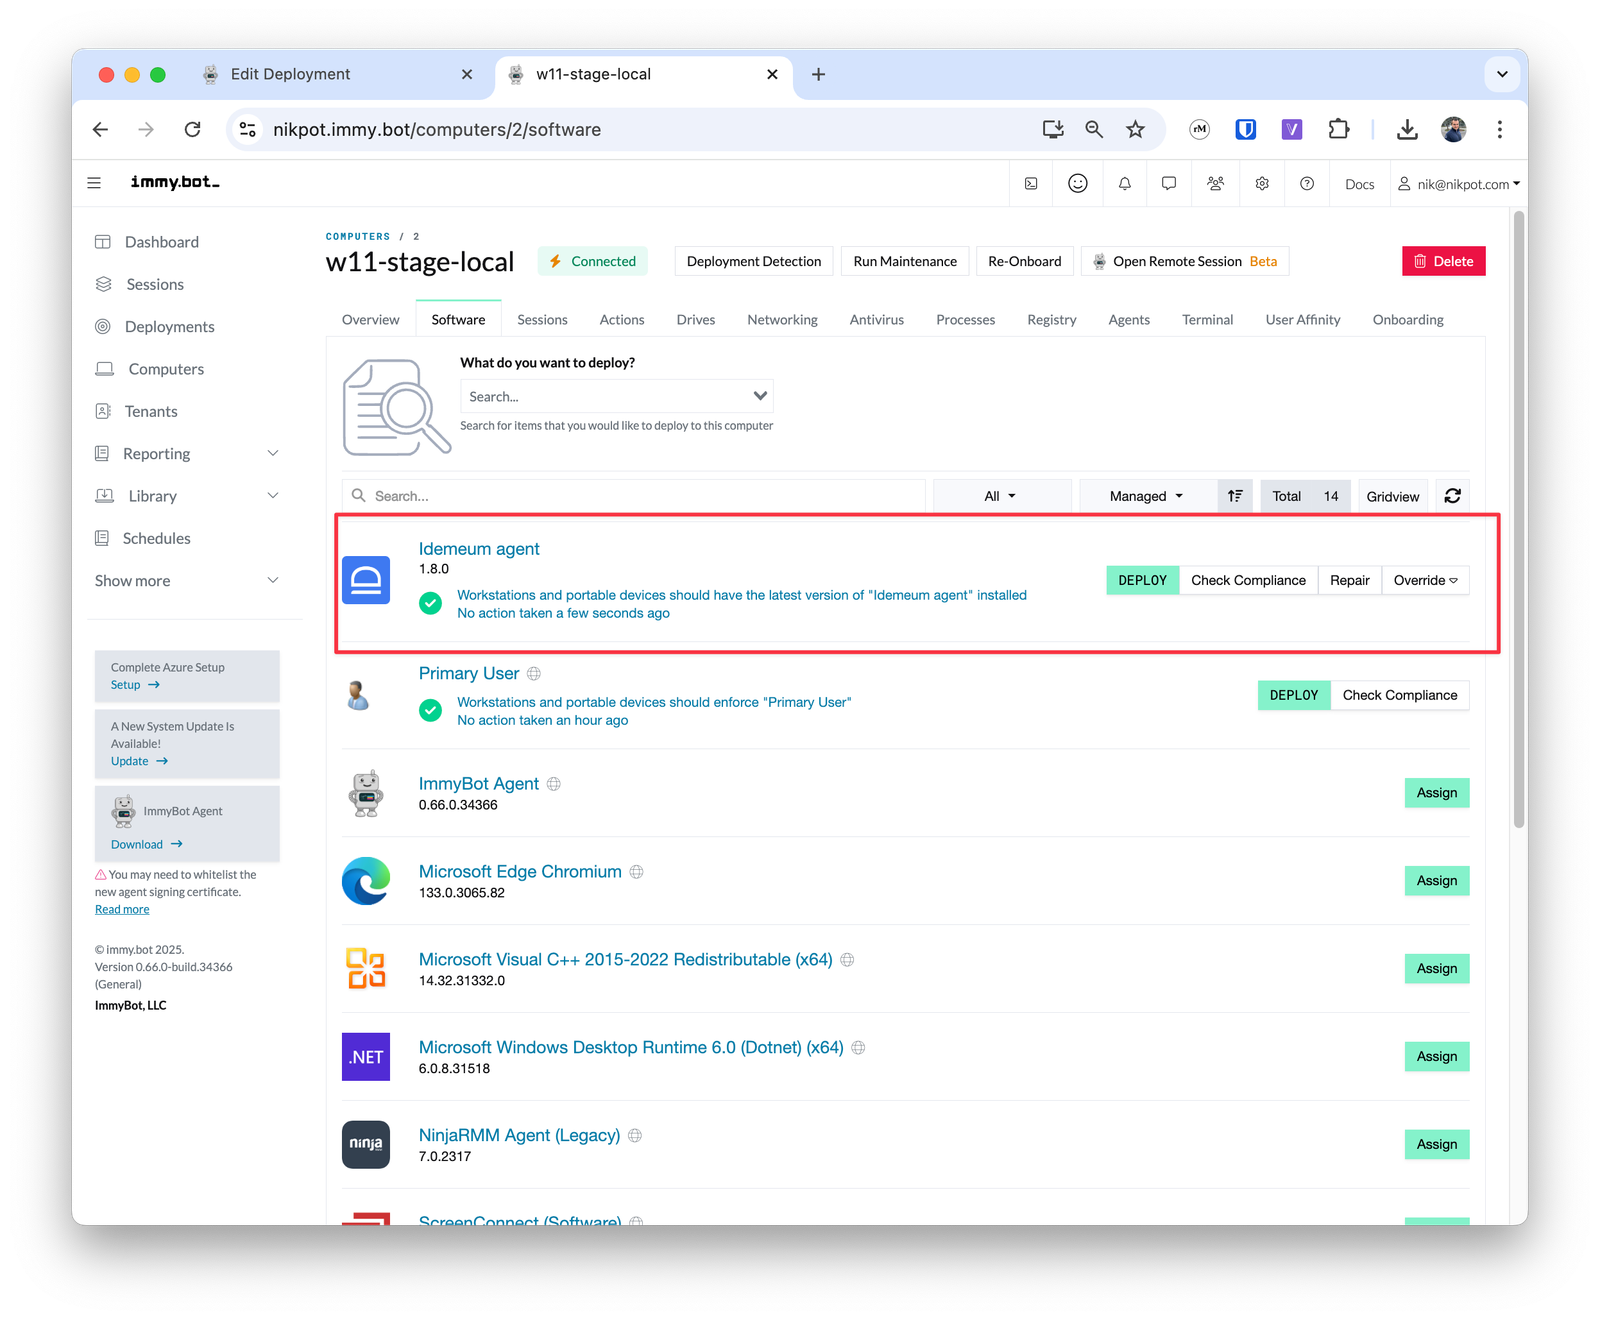Image resolution: width=1600 pixels, height=1320 pixels.
Task: Open the help question mark icon
Action: tap(1307, 184)
